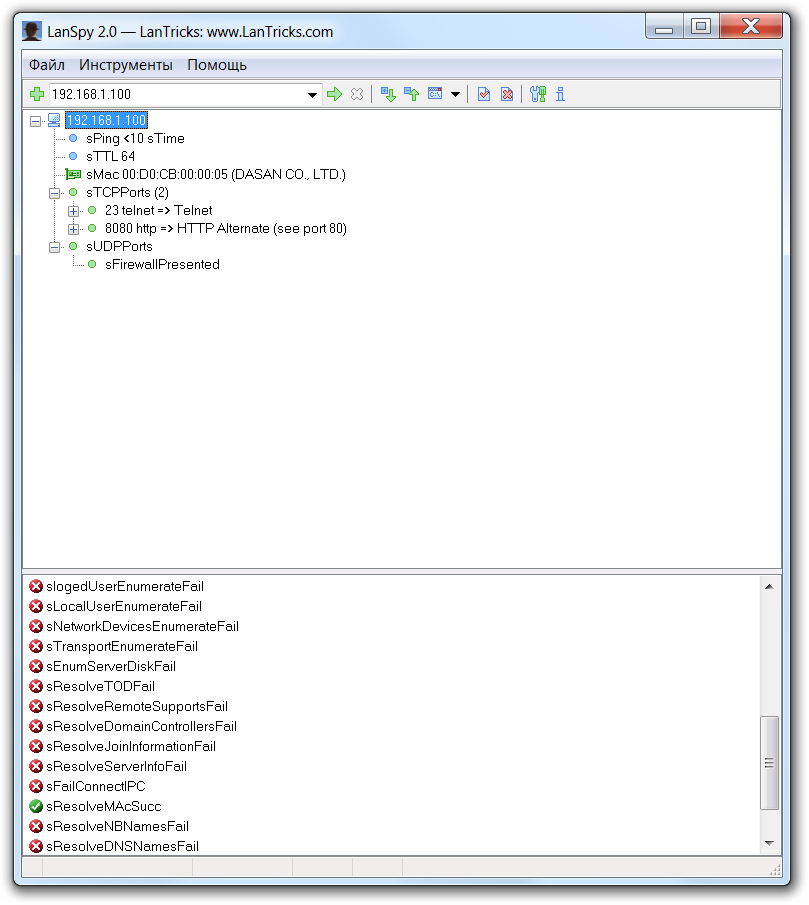Select the sPing <10 sTime row
This screenshot has height=905, width=809.
pos(135,139)
